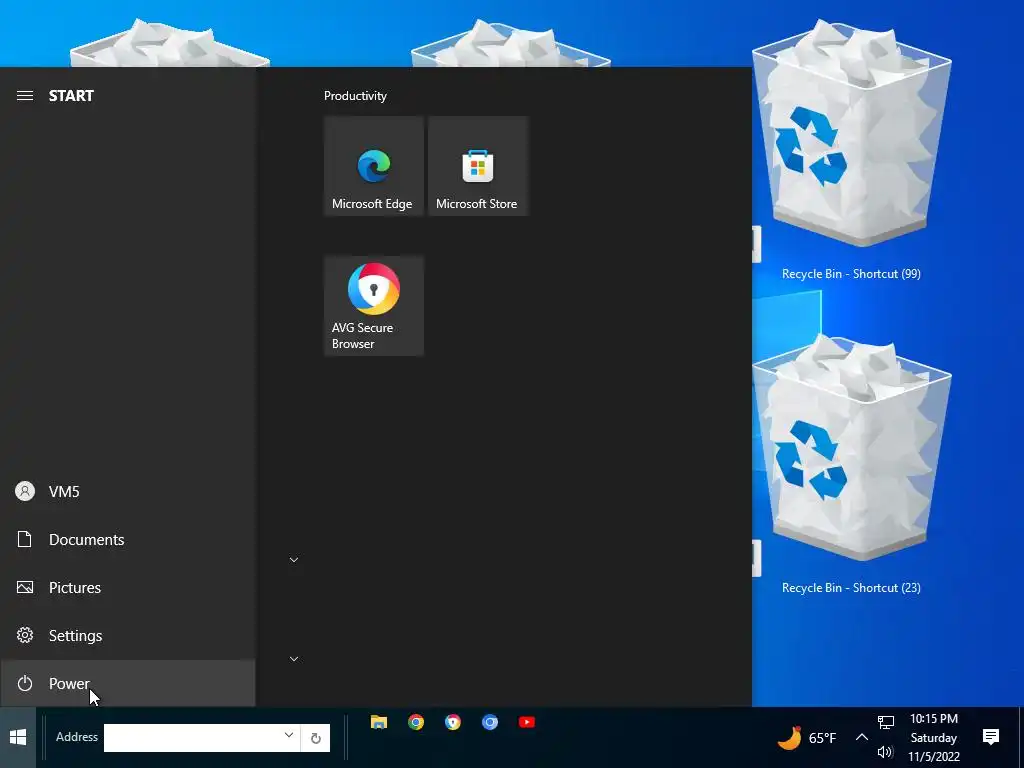This screenshot has height=768, width=1024.
Task: Open File Explorer from the taskbar
Action: 379,722
